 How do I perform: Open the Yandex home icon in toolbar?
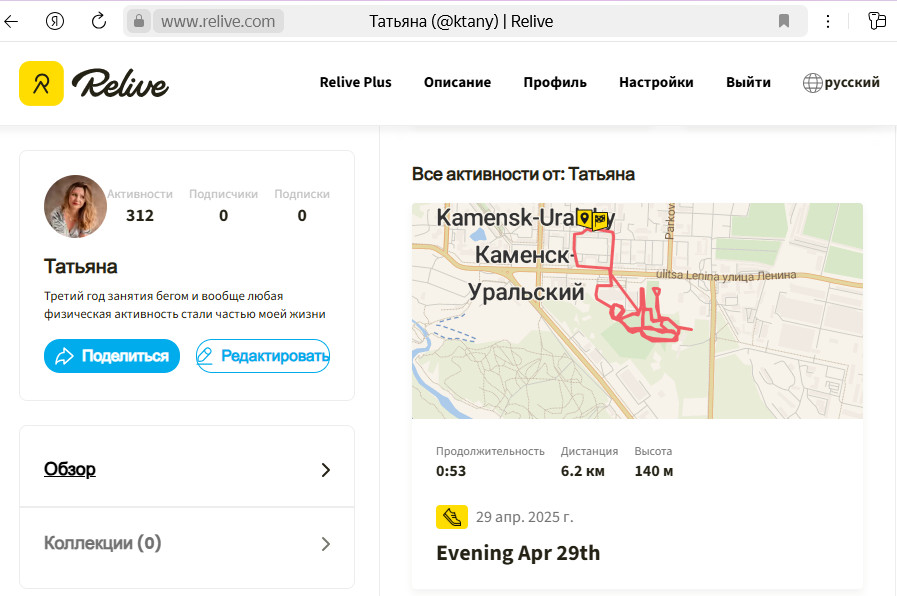55,22
